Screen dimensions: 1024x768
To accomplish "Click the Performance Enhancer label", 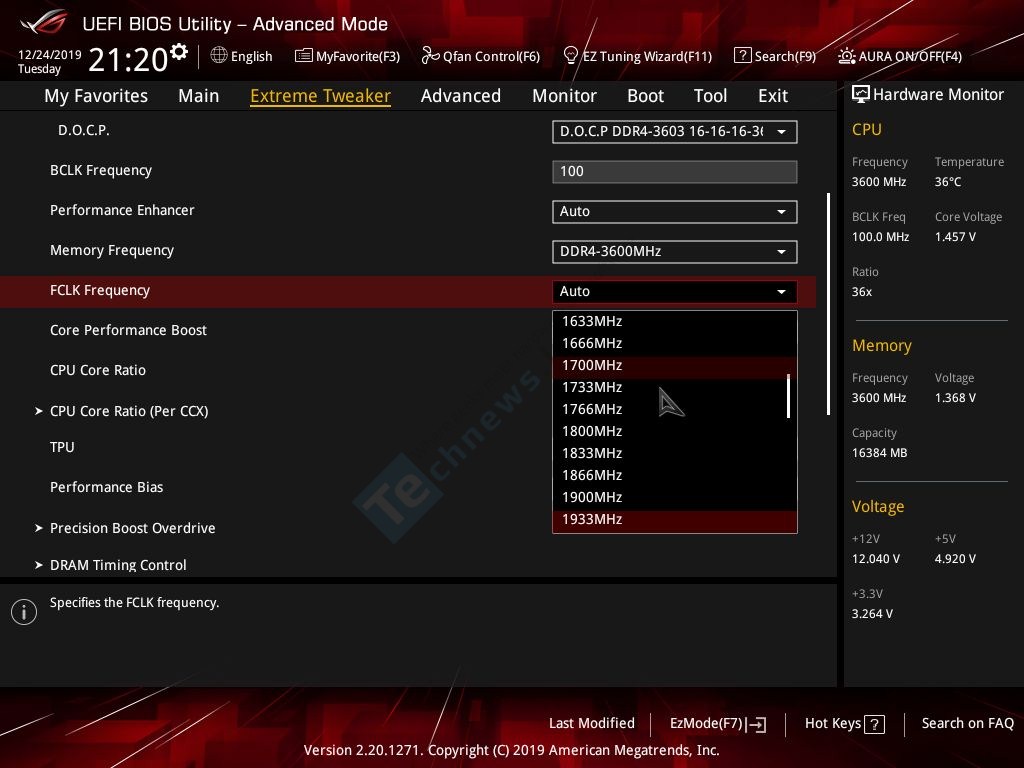I will [x=122, y=210].
